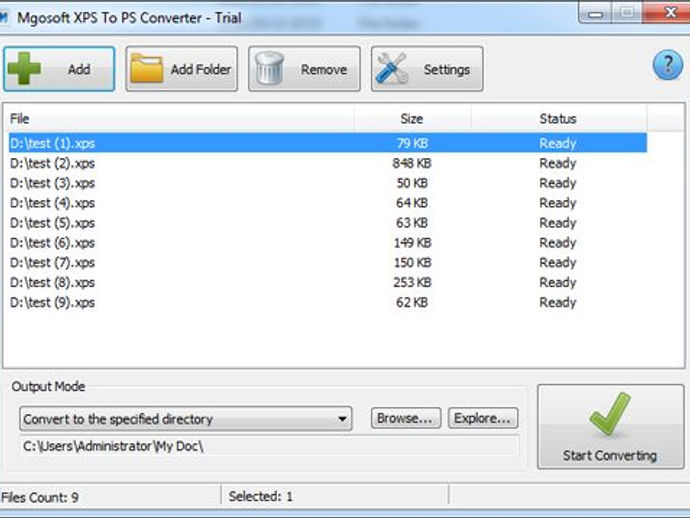This screenshot has width=690, height=518.
Task: Close the Mgosoft converter window
Action: pyautogui.click(x=668, y=12)
